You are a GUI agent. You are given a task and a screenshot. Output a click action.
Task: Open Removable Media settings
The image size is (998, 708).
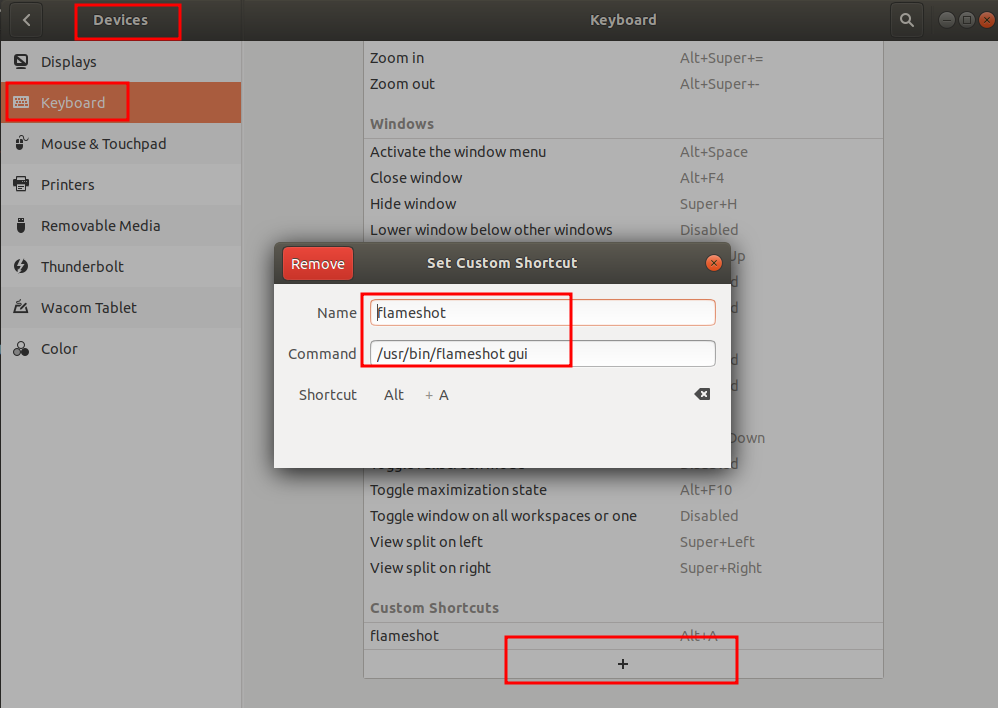pos(121,225)
